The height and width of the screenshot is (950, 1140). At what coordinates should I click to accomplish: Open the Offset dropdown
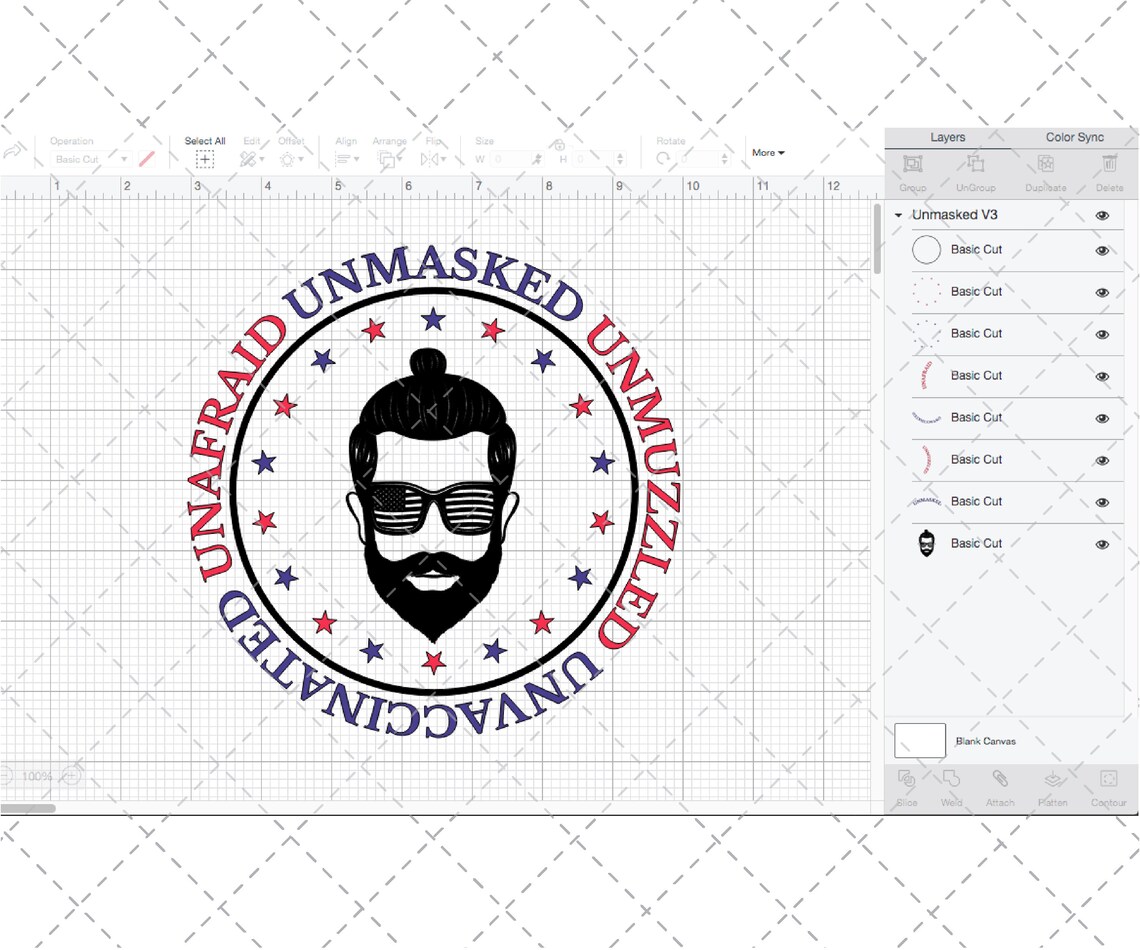tap(291, 159)
